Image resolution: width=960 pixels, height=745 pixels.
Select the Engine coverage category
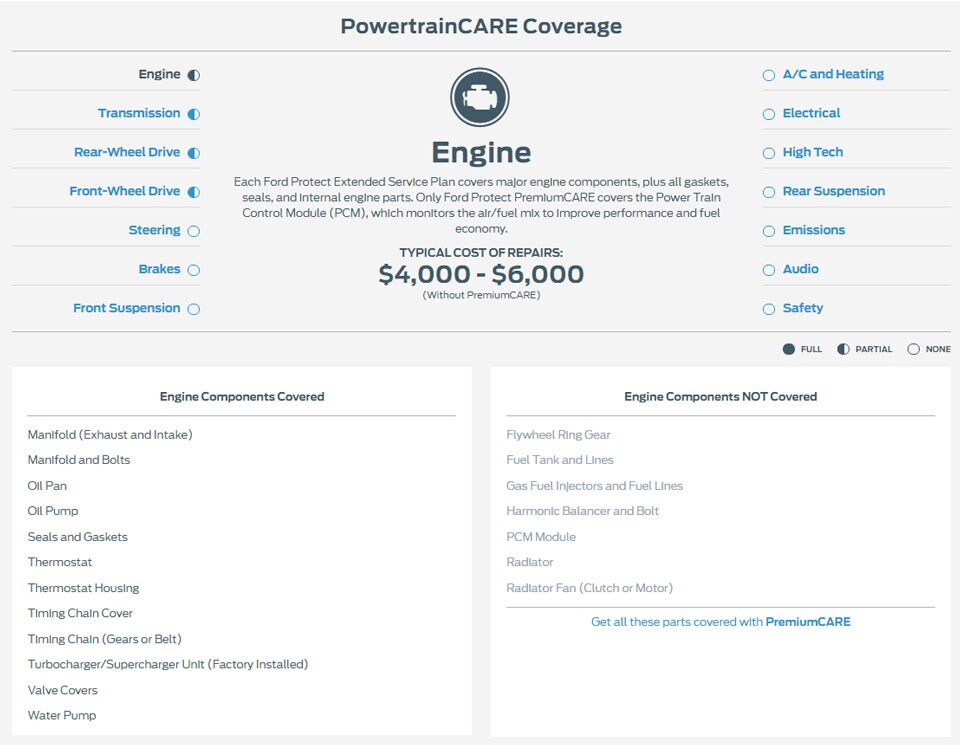coord(159,74)
